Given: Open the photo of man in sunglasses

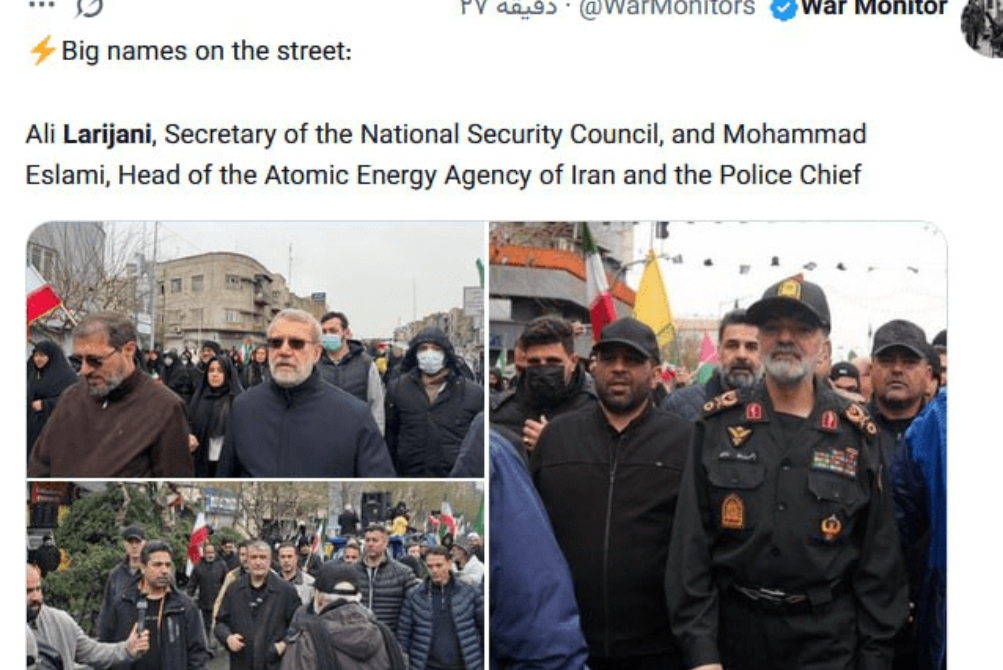Looking at the screenshot, I should (255, 349).
